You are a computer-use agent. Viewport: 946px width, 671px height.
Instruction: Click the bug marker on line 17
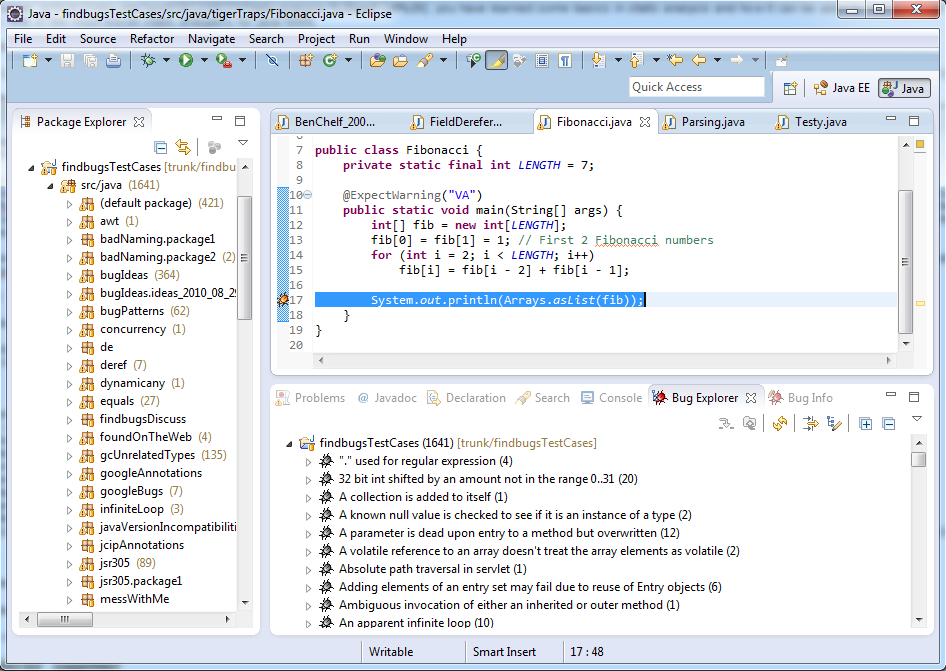pos(282,300)
